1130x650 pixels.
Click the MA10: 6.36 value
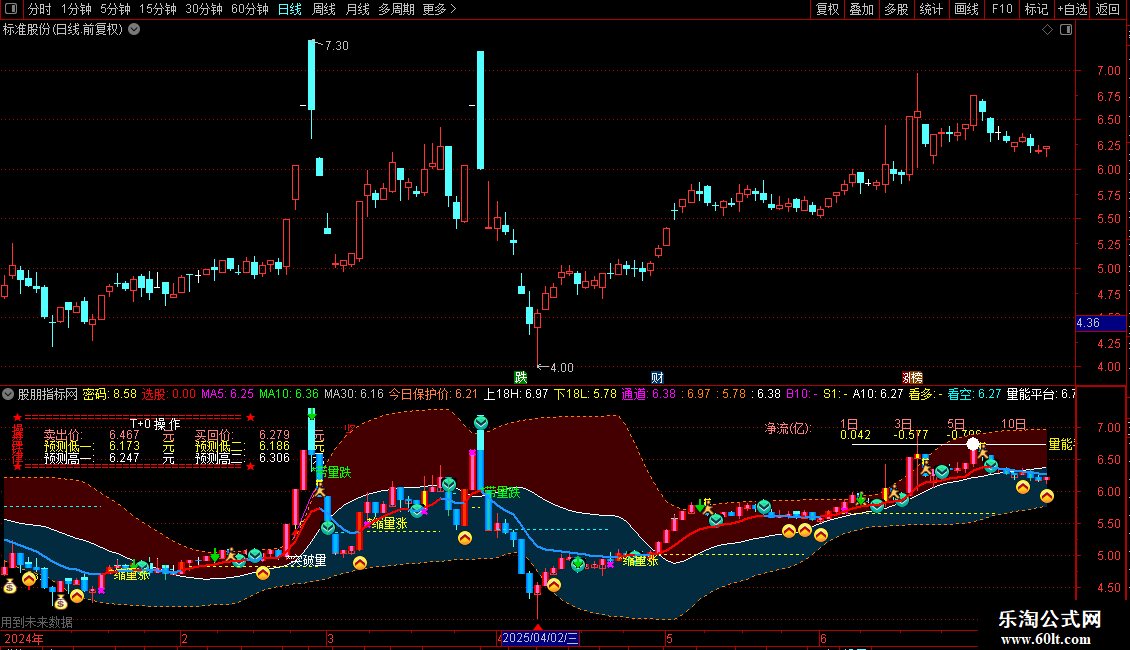(x=288, y=394)
